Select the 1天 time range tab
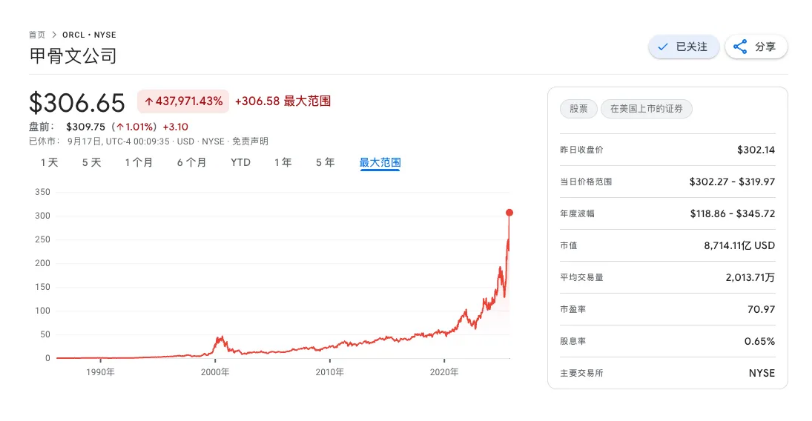 [x=49, y=162]
